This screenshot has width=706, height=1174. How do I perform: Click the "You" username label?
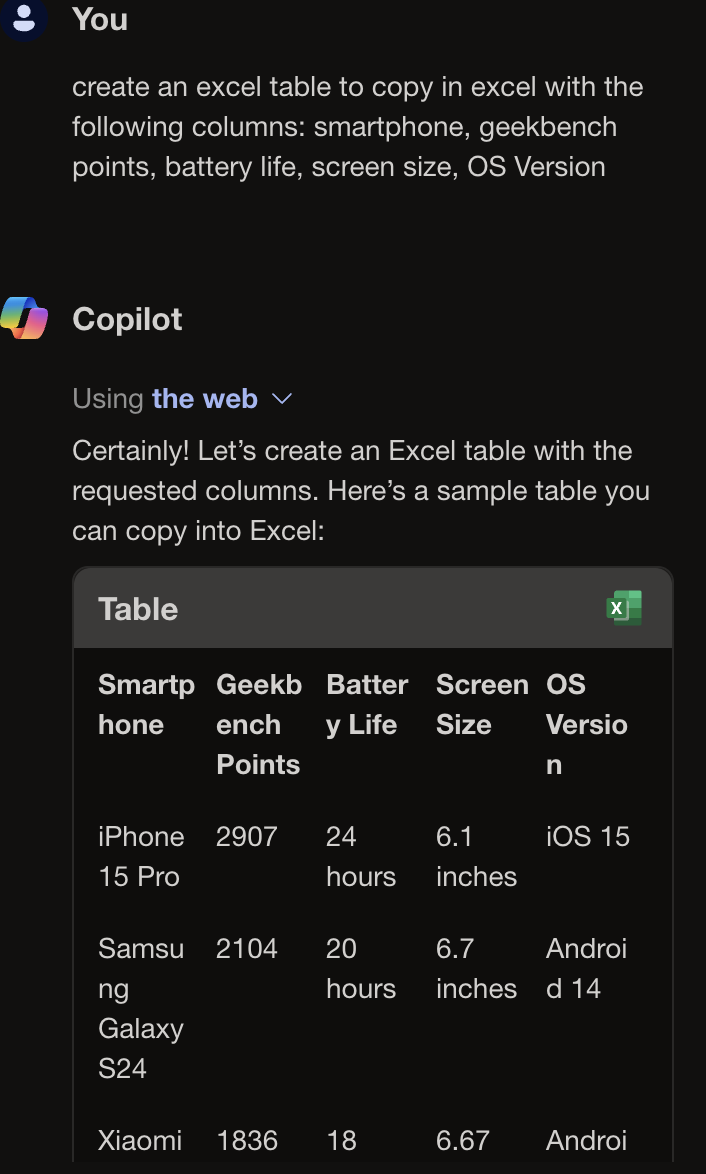[x=99, y=19]
